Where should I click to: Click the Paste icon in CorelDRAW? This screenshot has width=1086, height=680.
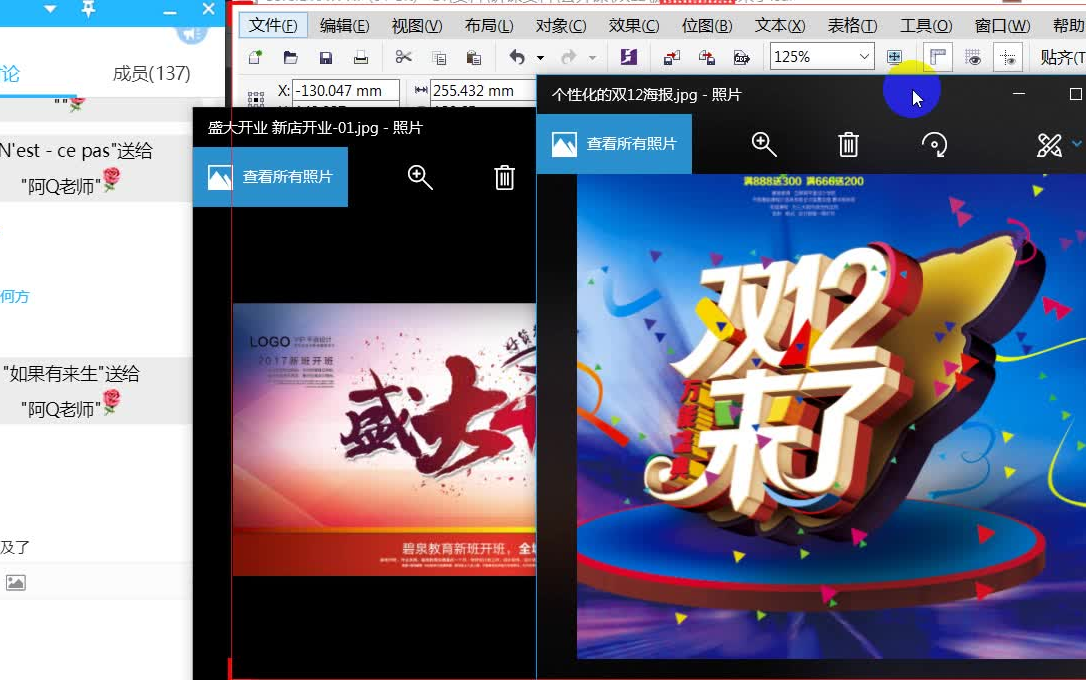(475, 57)
